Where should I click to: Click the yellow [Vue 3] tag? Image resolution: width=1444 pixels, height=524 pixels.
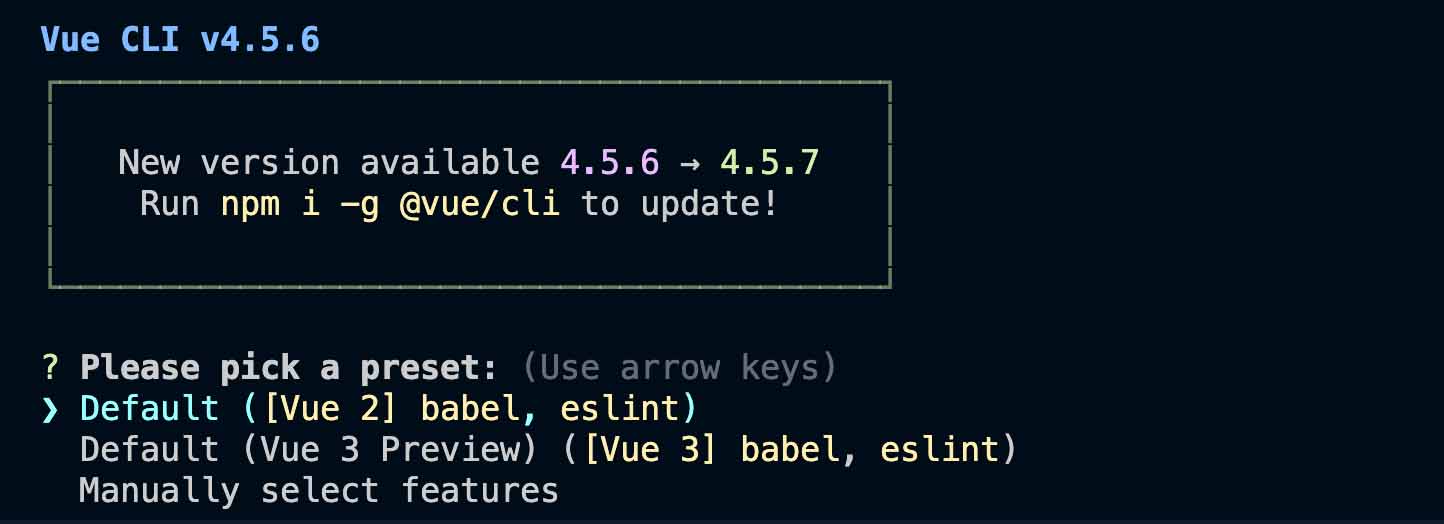coord(650,450)
